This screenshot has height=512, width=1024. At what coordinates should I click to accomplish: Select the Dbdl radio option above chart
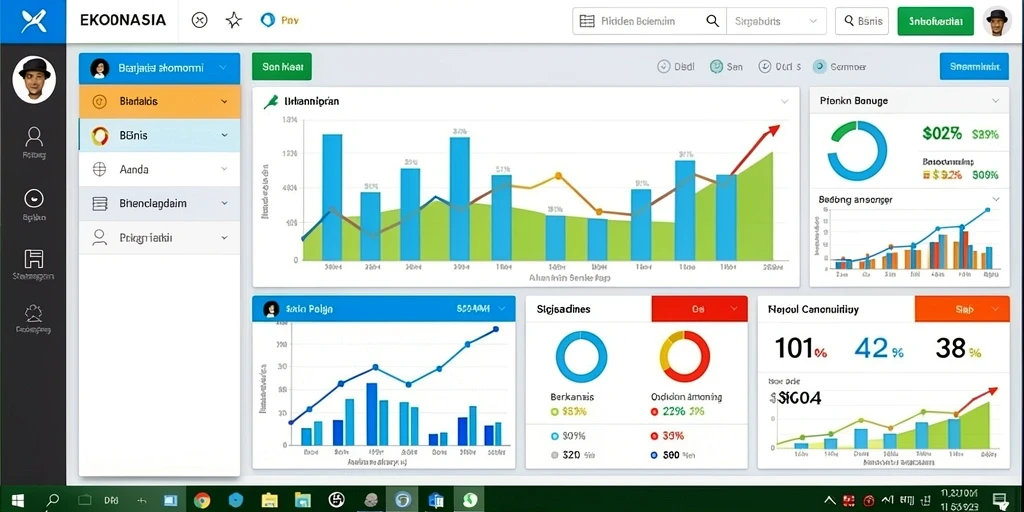tap(675, 66)
